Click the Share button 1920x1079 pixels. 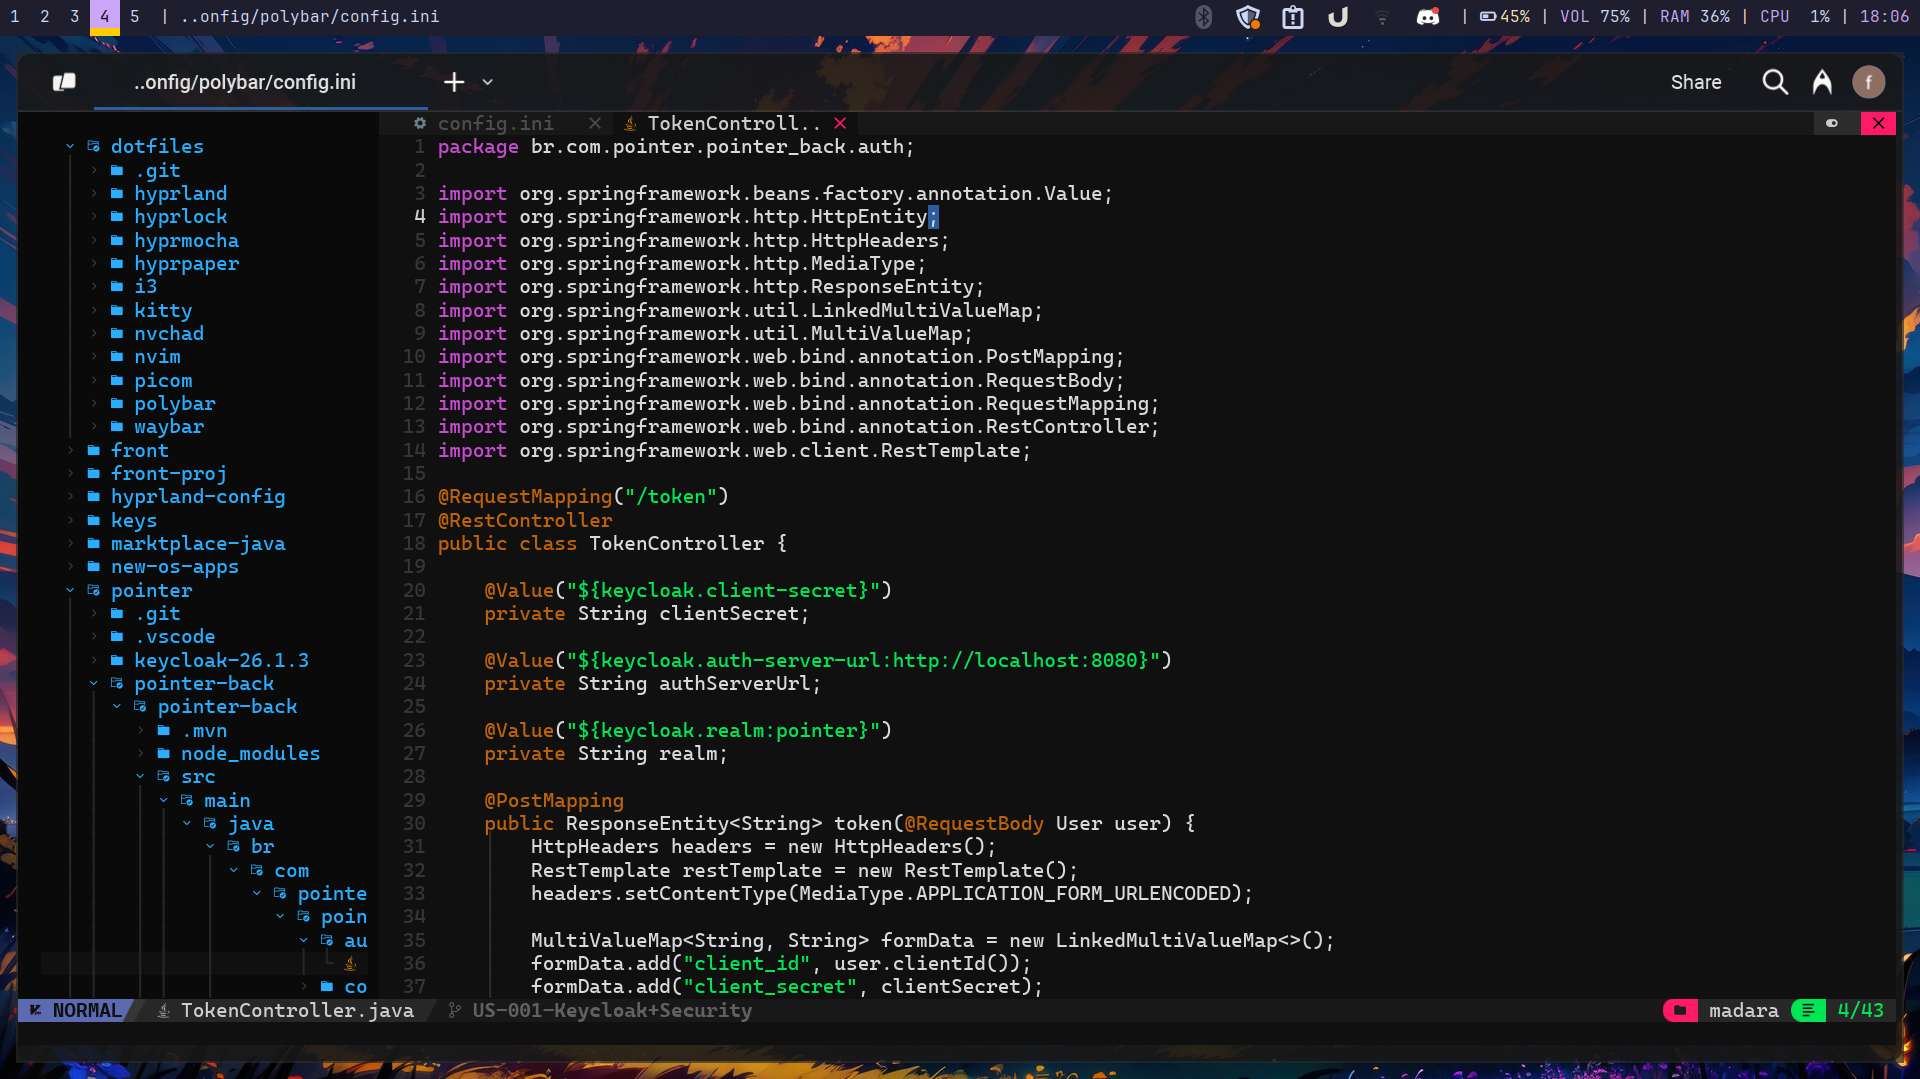tap(1696, 82)
